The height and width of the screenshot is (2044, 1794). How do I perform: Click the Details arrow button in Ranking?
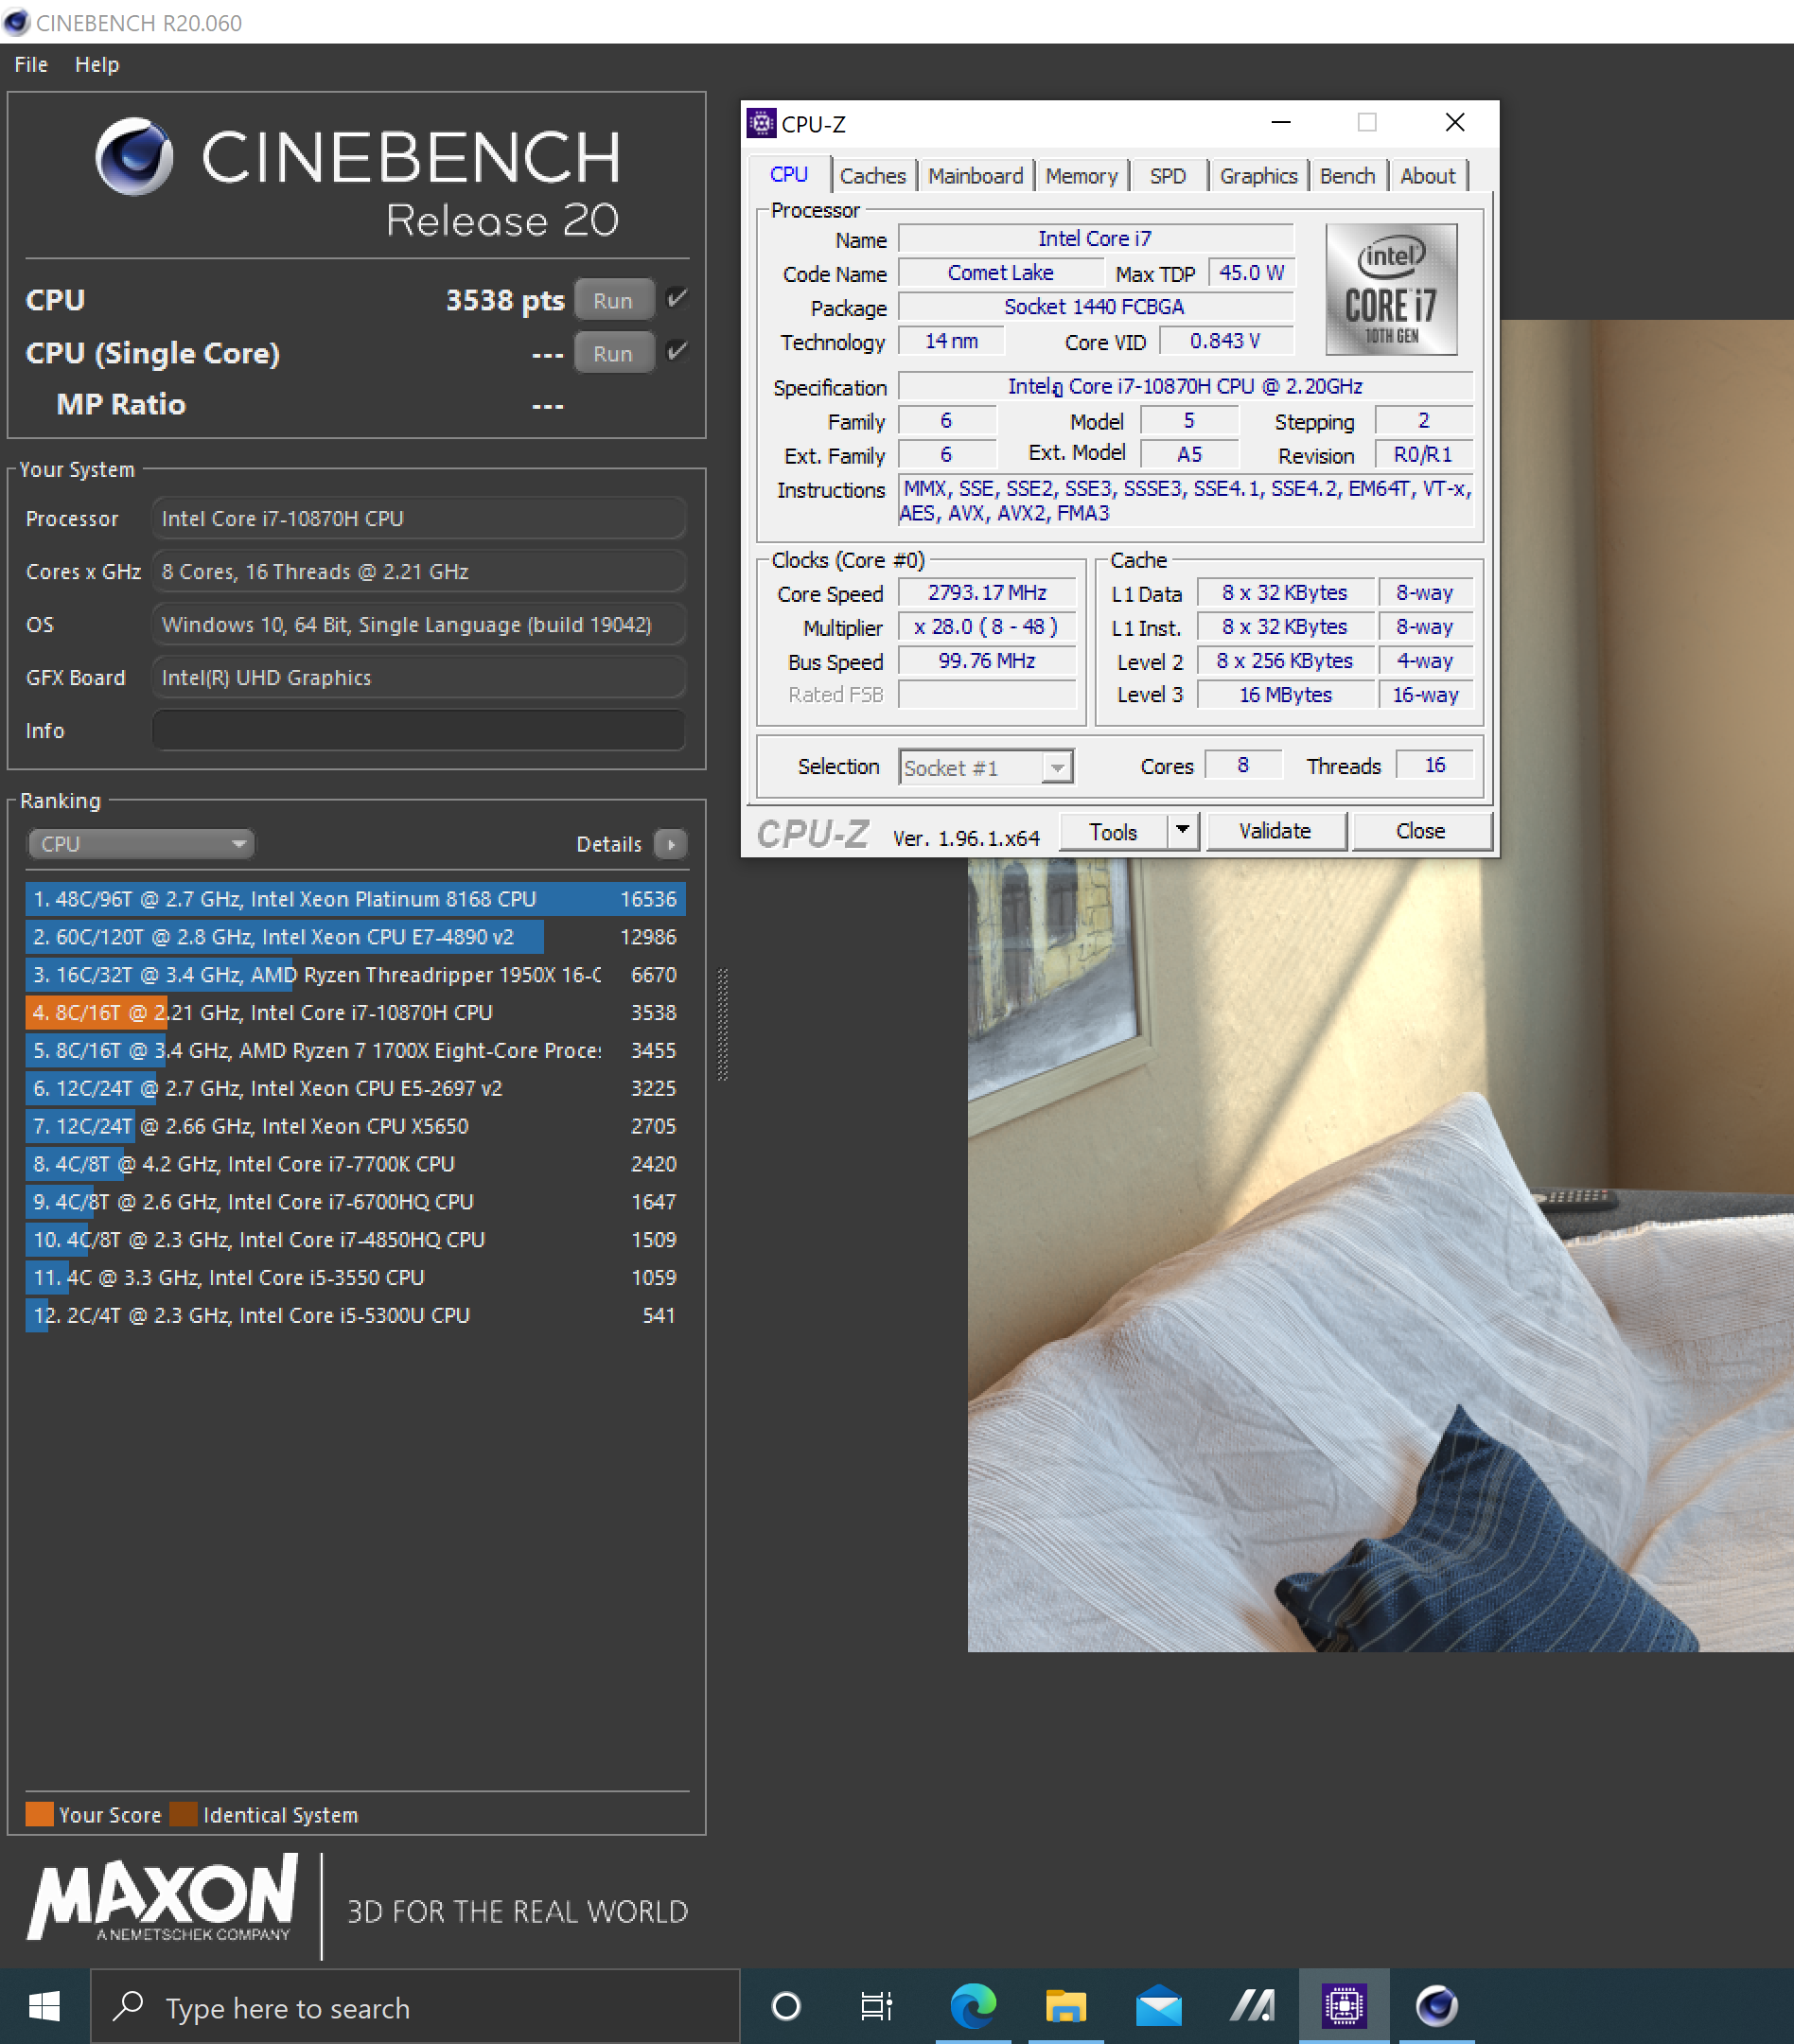[671, 844]
